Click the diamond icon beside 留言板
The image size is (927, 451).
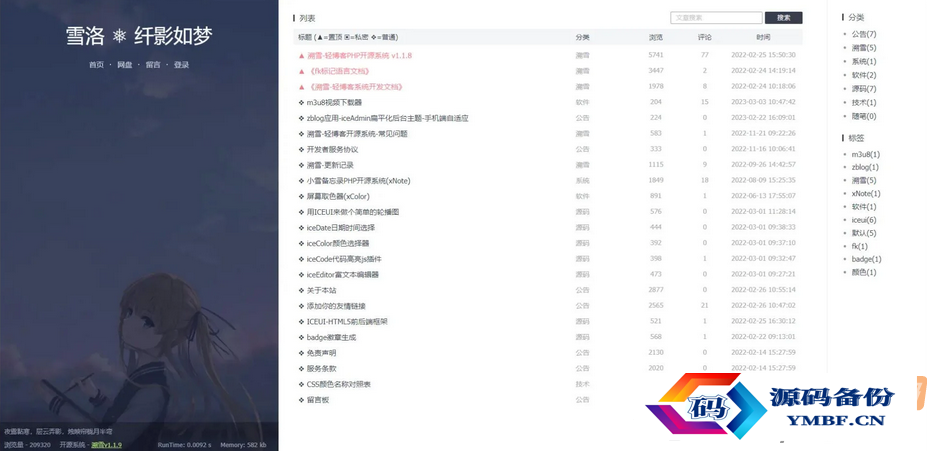pos(302,400)
